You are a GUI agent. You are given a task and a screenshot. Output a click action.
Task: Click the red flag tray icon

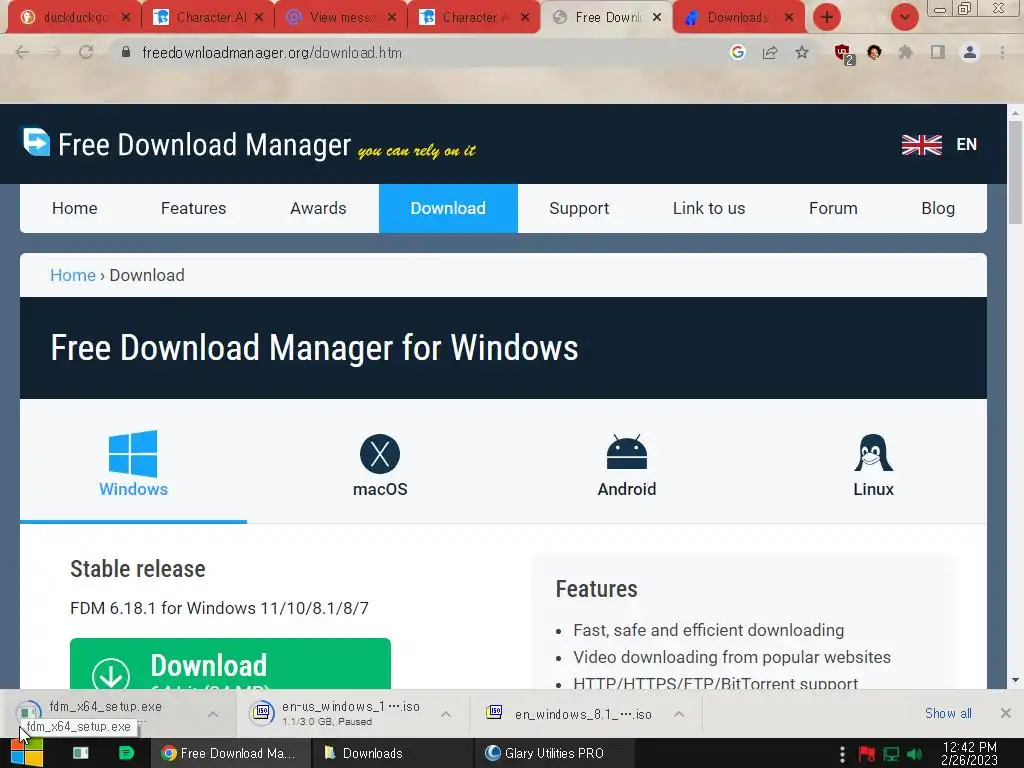867,754
